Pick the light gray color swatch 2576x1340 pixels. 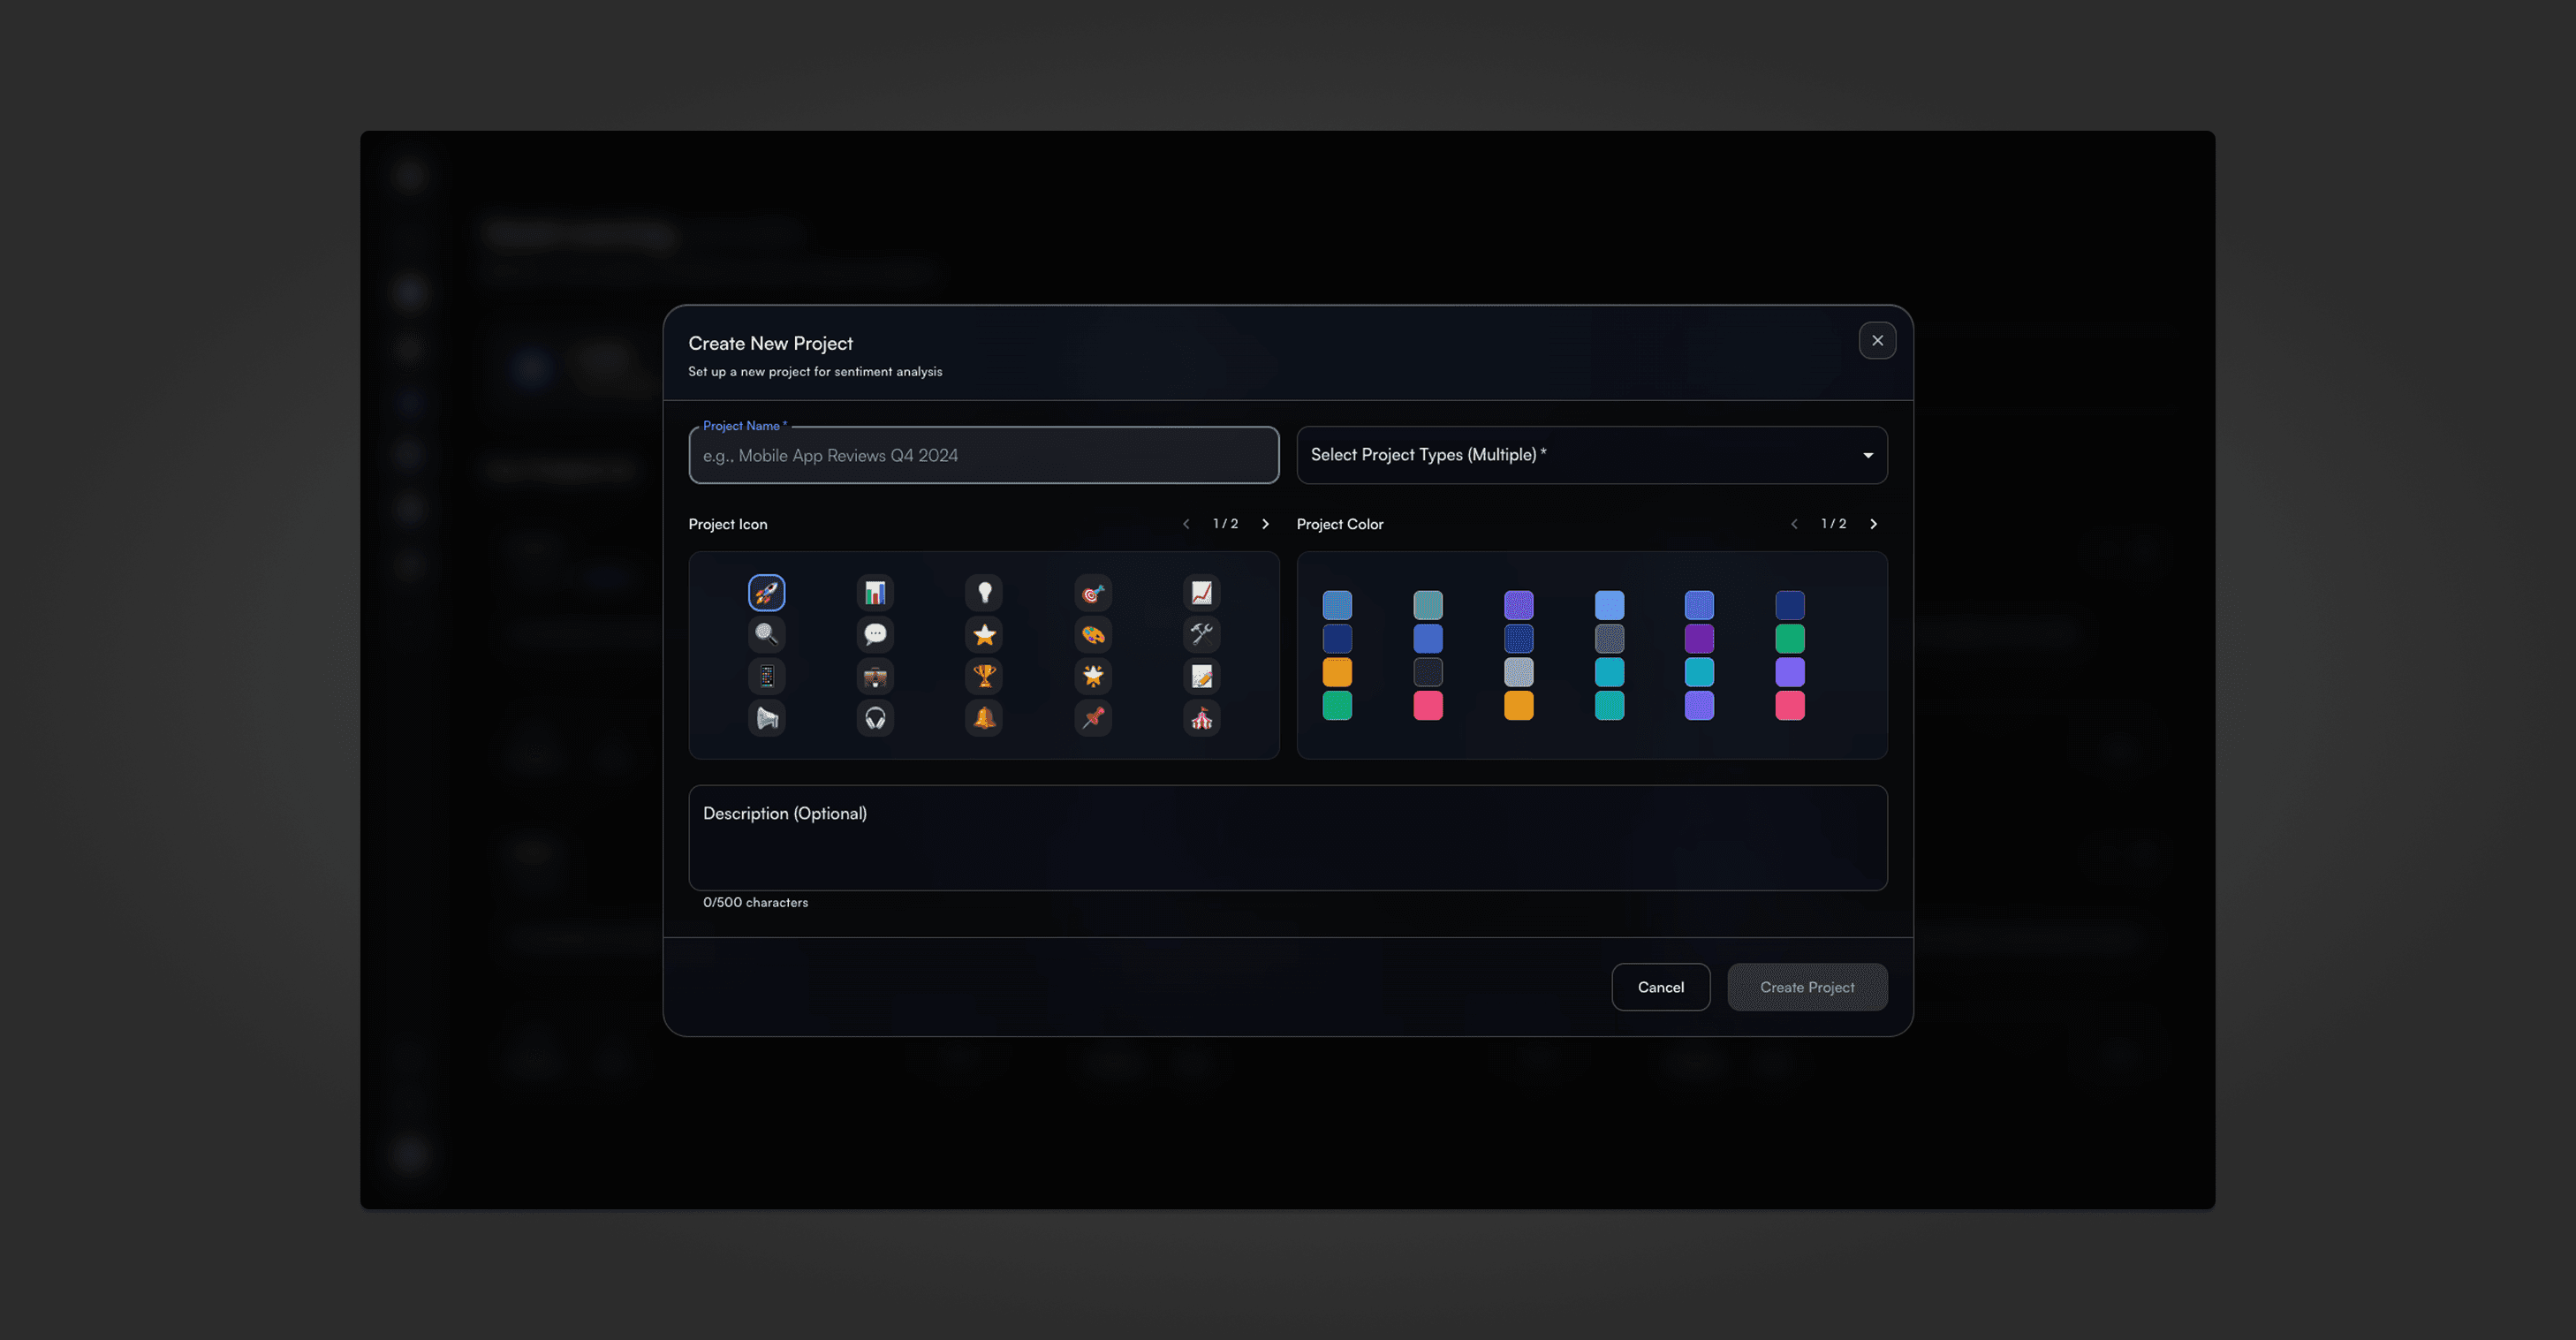(1518, 672)
